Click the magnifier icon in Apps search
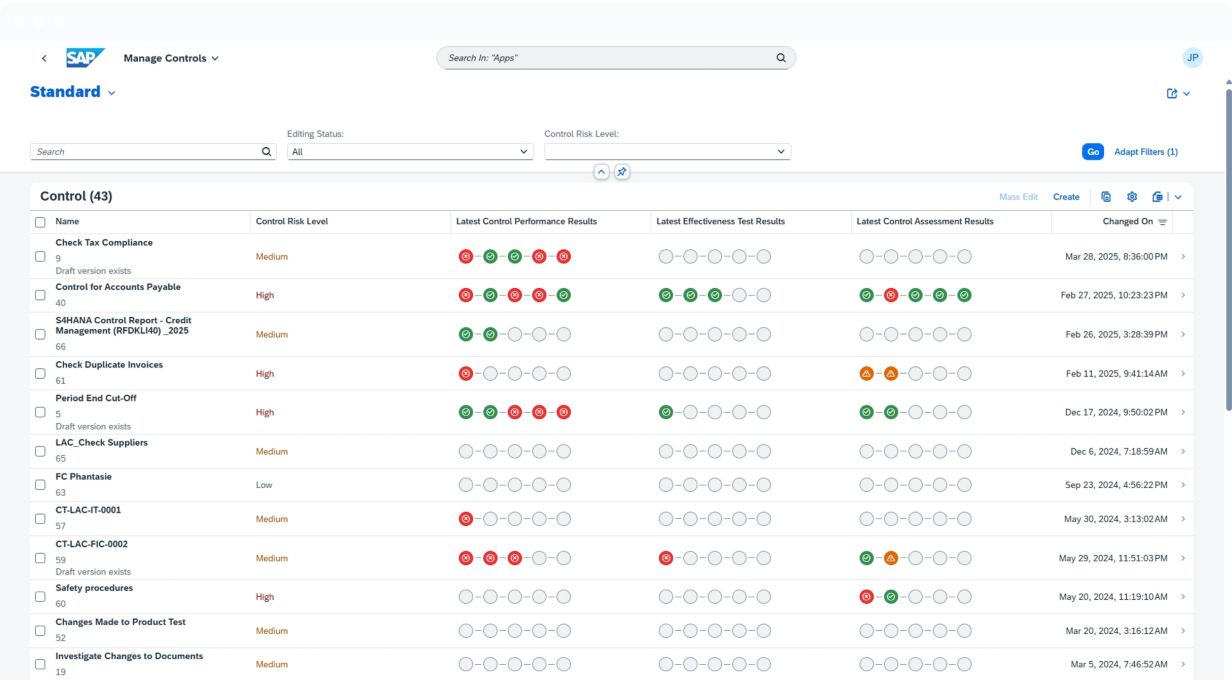The image size is (1232, 680). pyautogui.click(x=781, y=58)
